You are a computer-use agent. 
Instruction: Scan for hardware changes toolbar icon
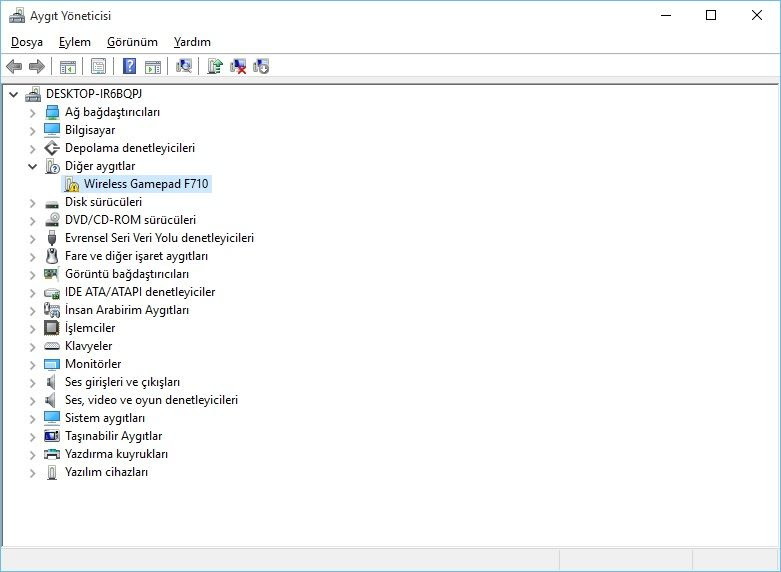coord(184,66)
